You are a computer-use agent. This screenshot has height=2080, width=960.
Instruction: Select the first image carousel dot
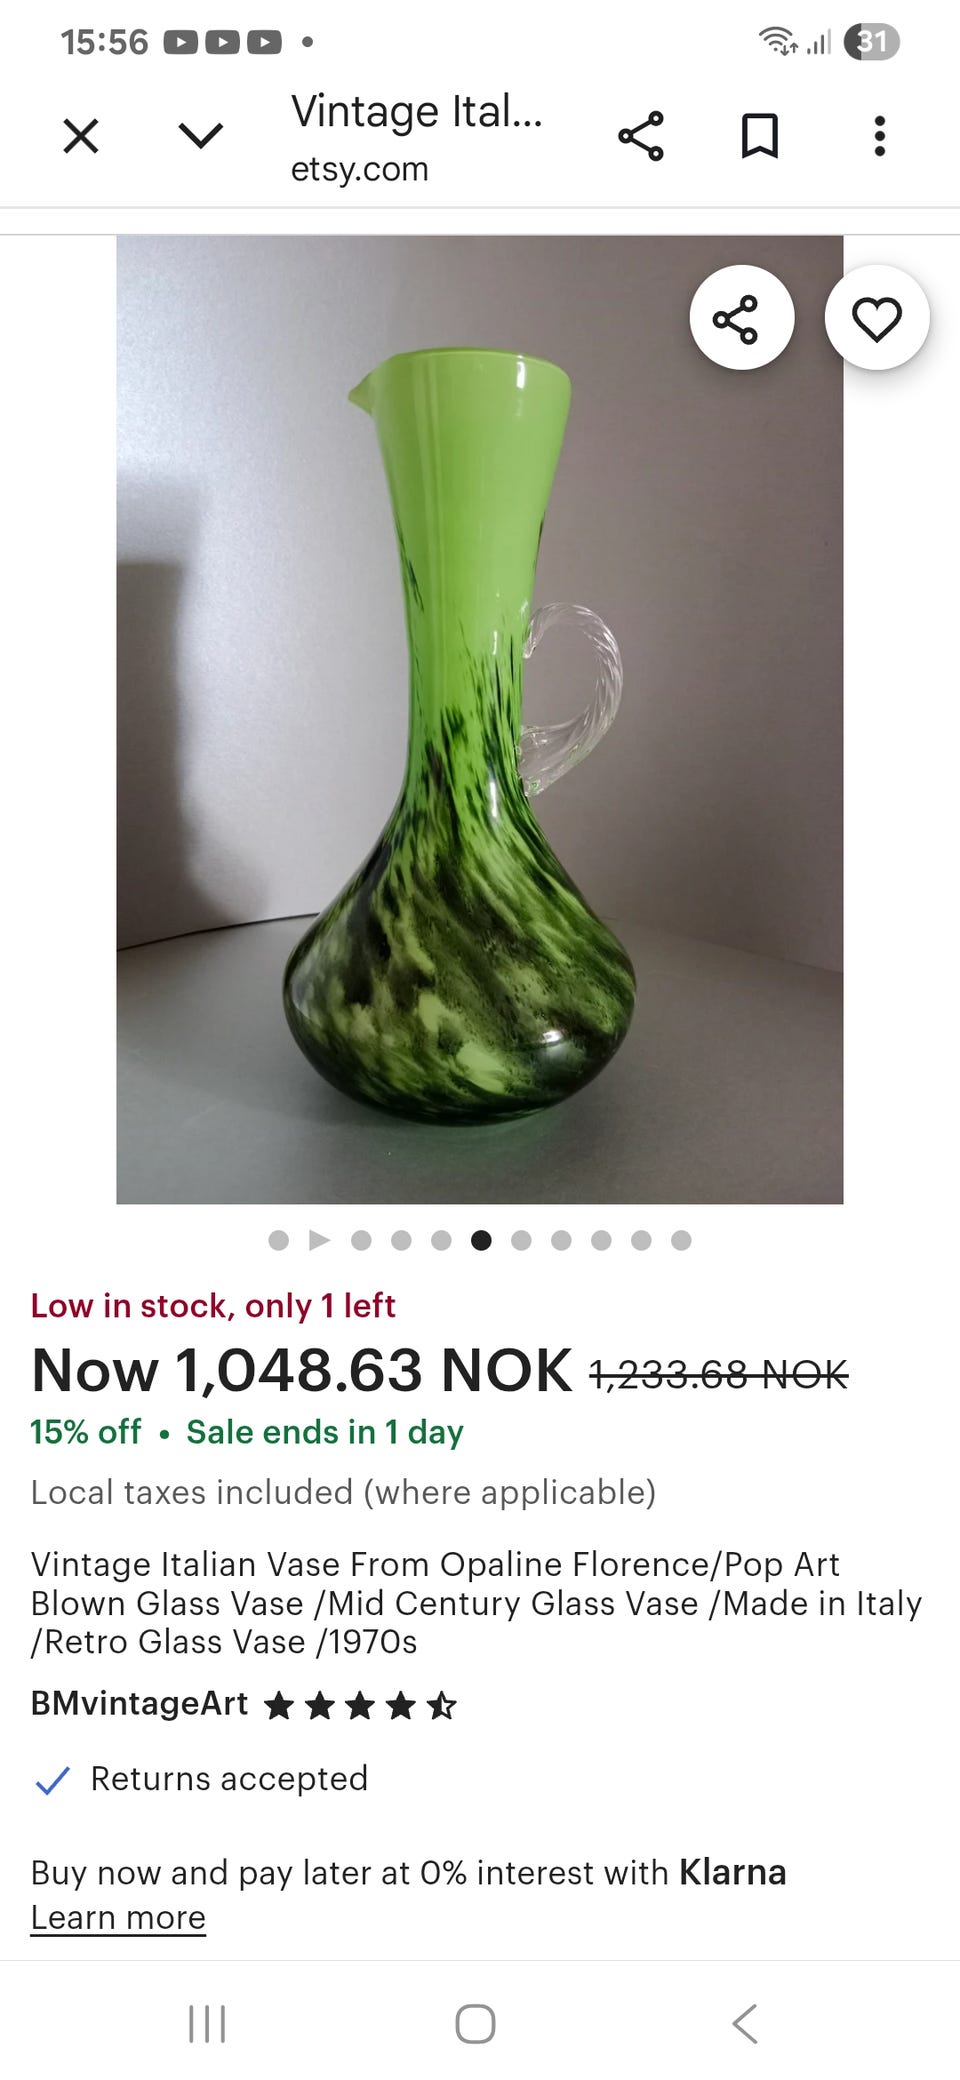tap(279, 1241)
